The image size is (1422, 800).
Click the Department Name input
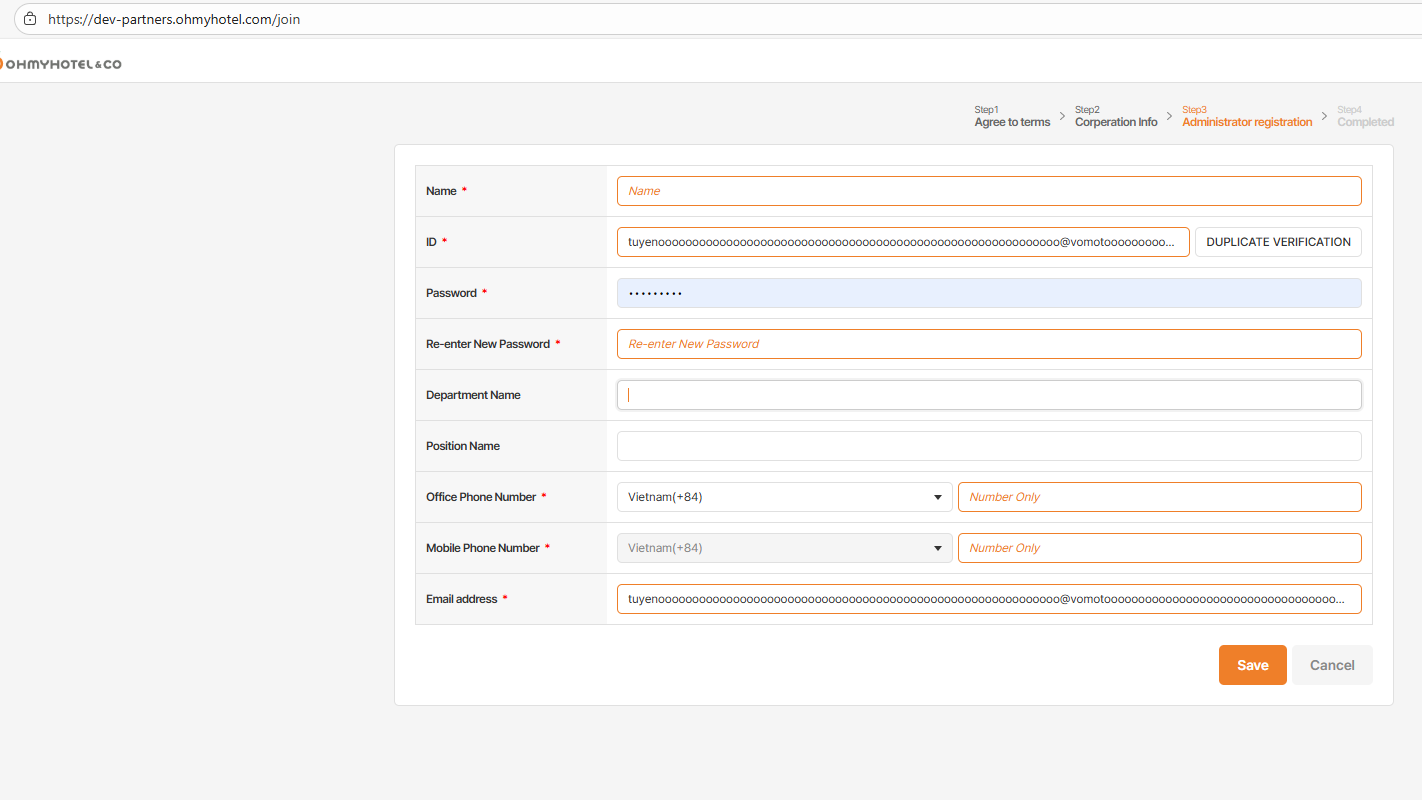coord(989,395)
